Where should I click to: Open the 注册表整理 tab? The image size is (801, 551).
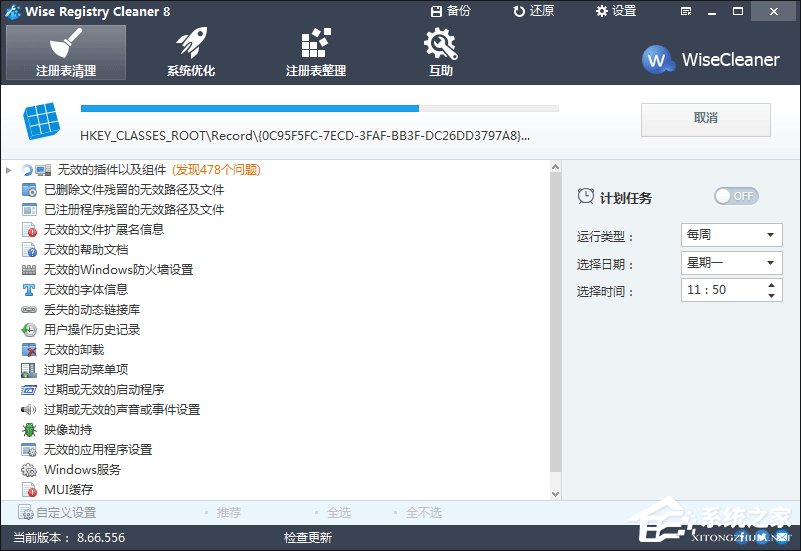(316, 52)
